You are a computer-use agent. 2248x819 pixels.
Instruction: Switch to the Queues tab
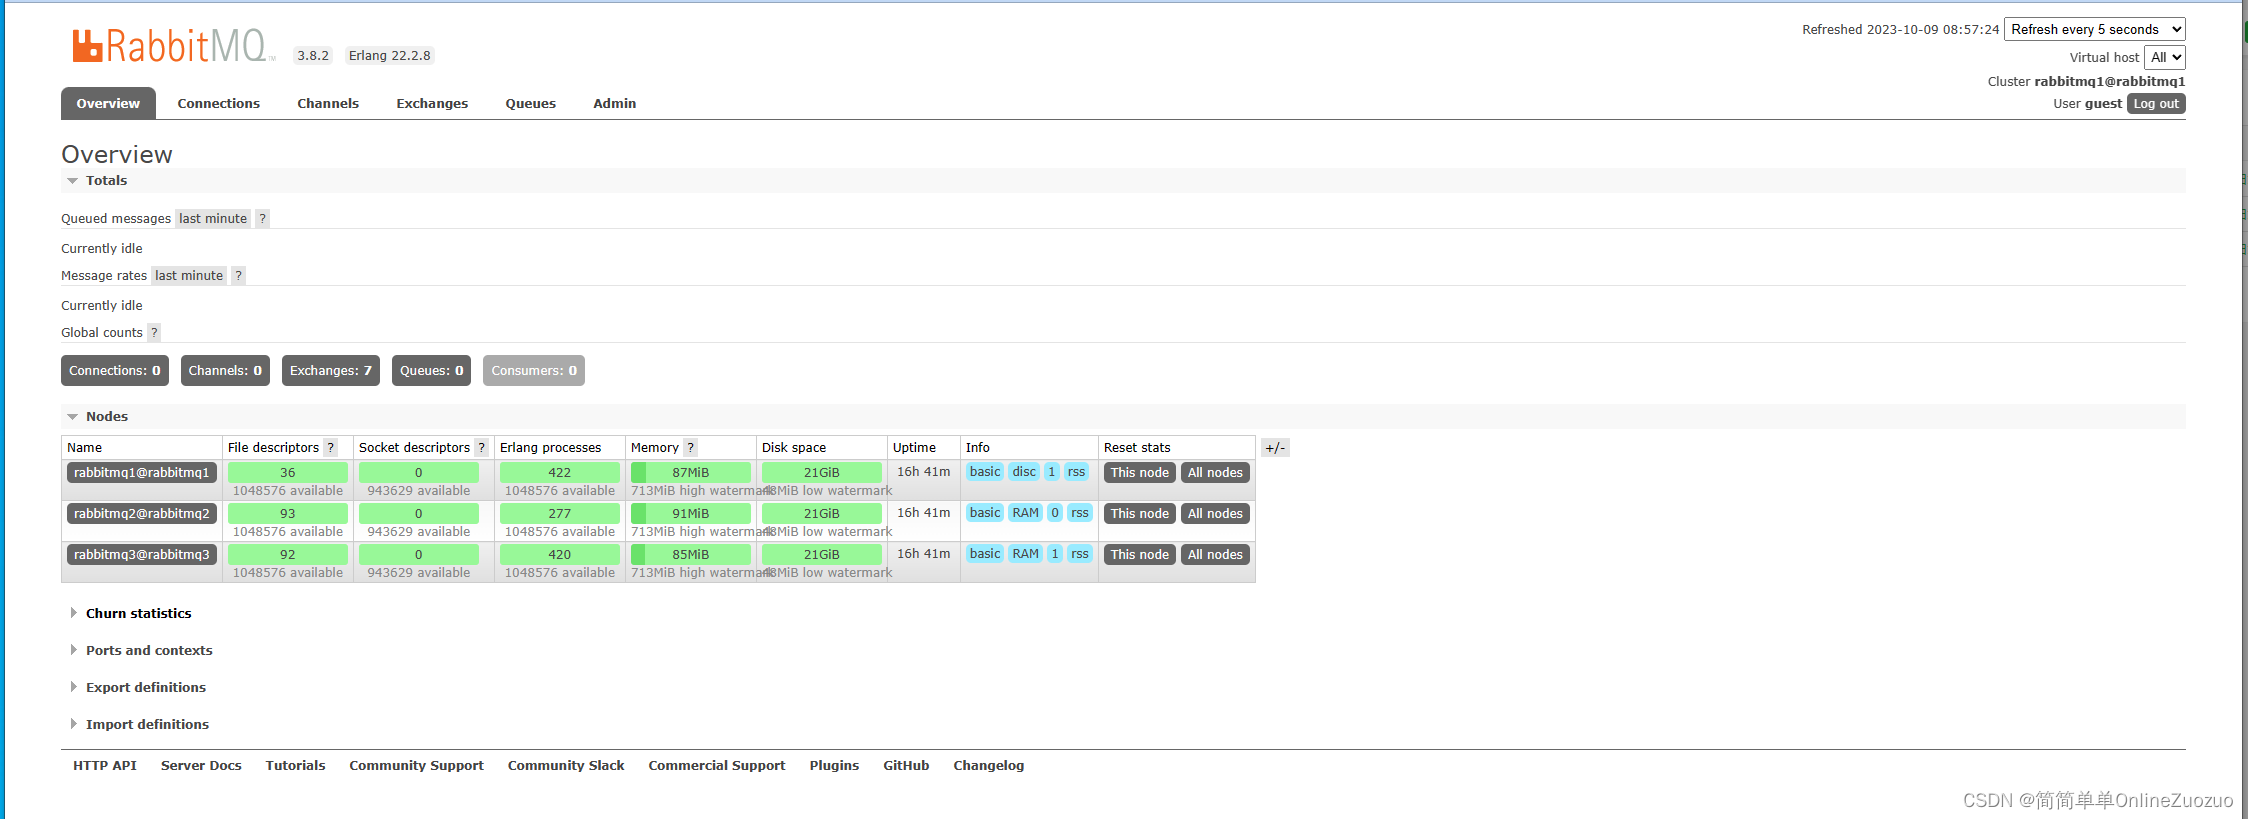click(530, 103)
